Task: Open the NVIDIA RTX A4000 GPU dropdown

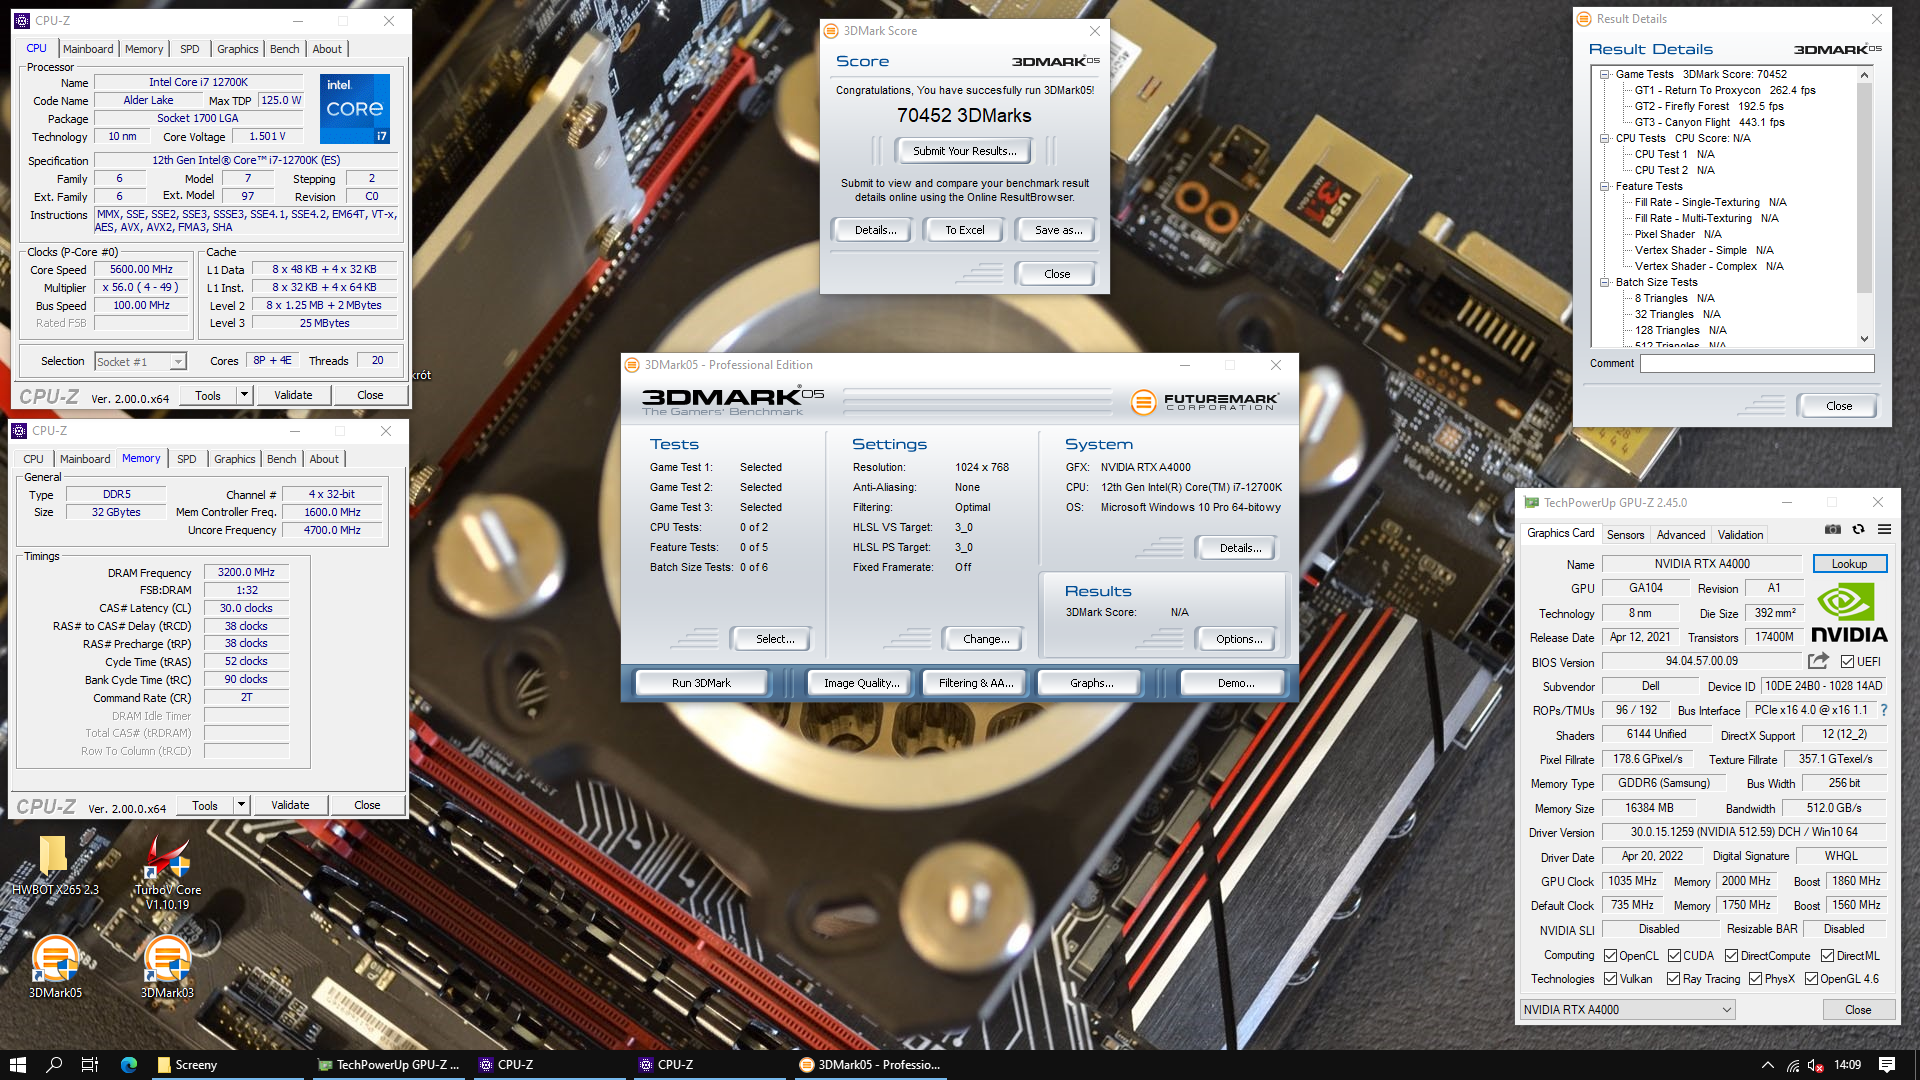Action: point(1627,1010)
